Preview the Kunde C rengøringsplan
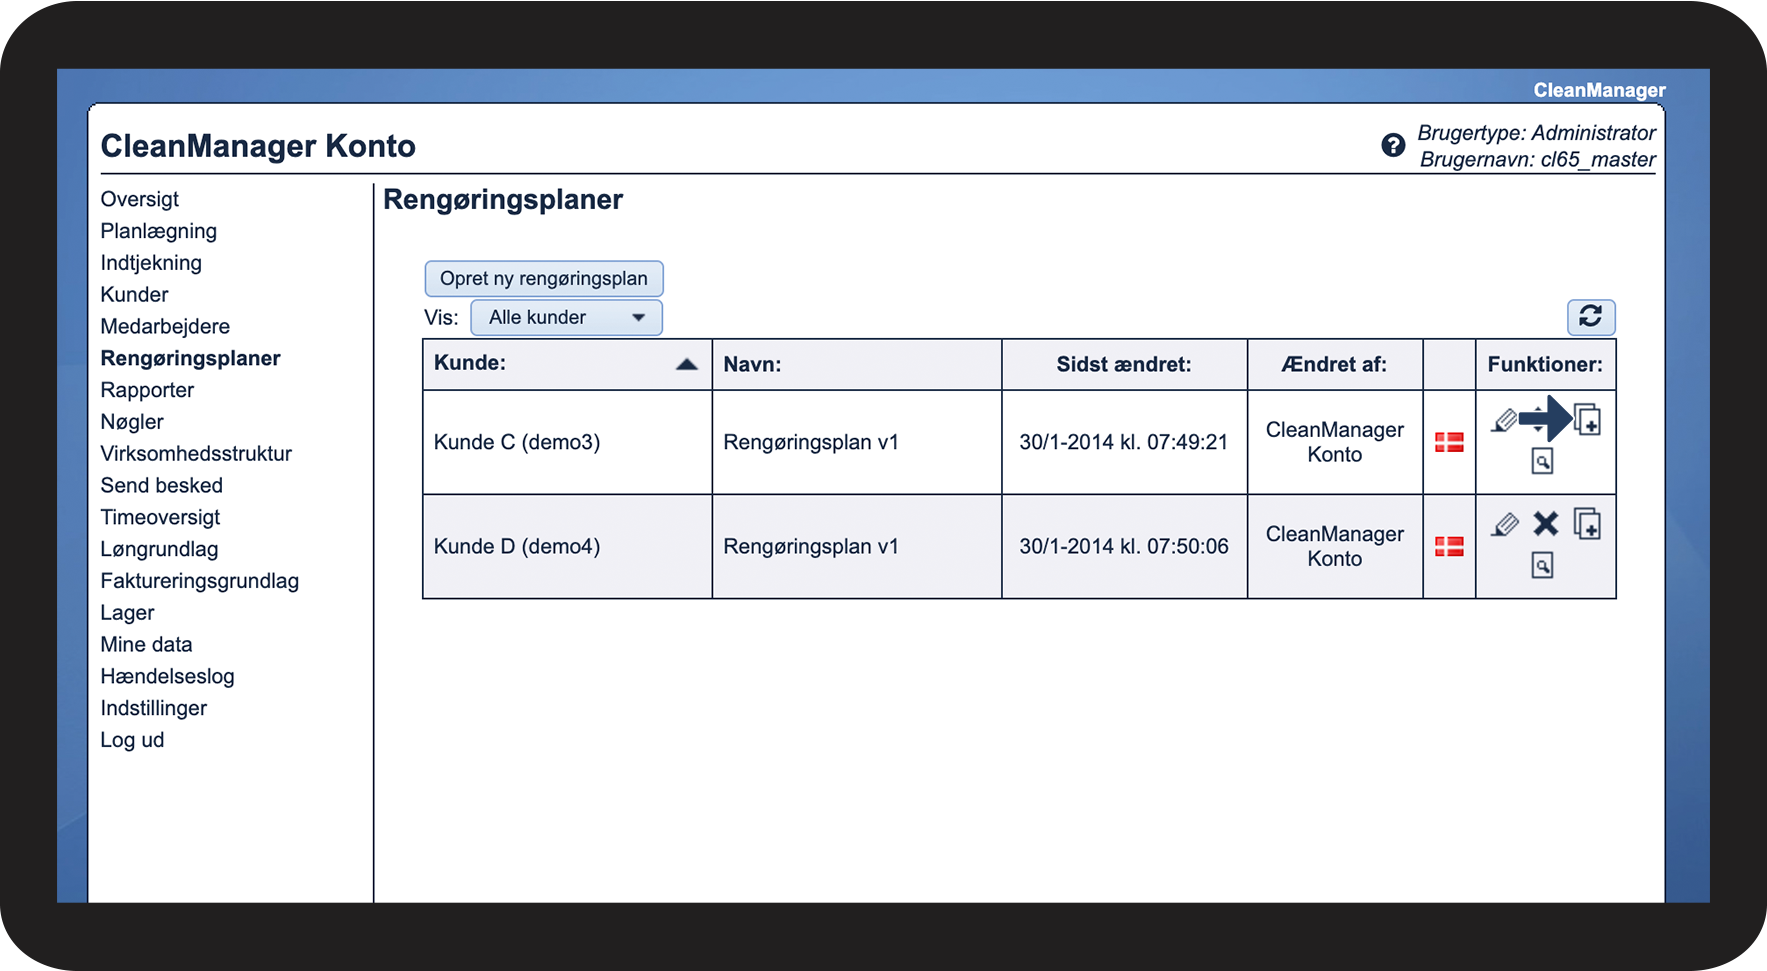The image size is (1767, 971). coord(1543,461)
